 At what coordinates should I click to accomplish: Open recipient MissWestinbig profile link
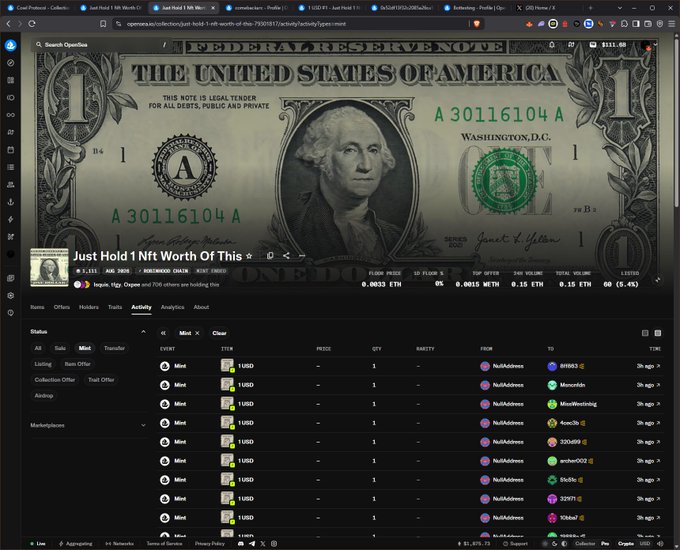(x=578, y=404)
